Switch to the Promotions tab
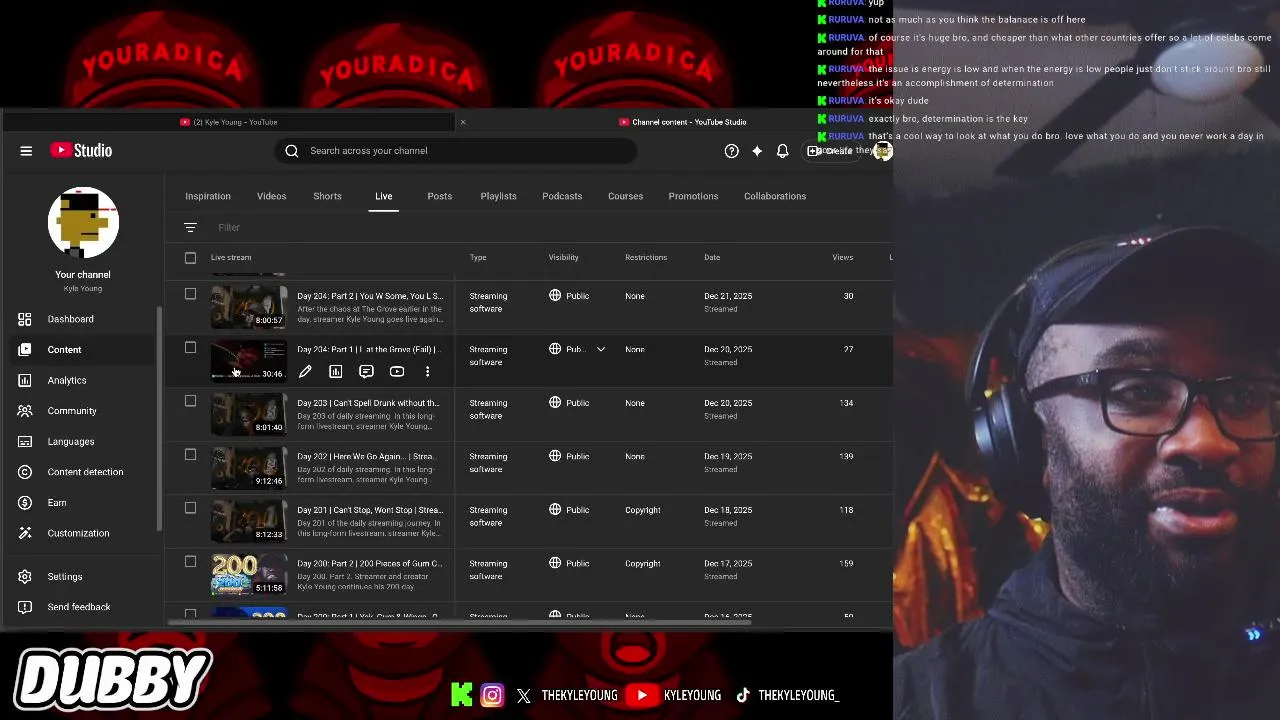Image resolution: width=1280 pixels, height=720 pixels. [693, 196]
